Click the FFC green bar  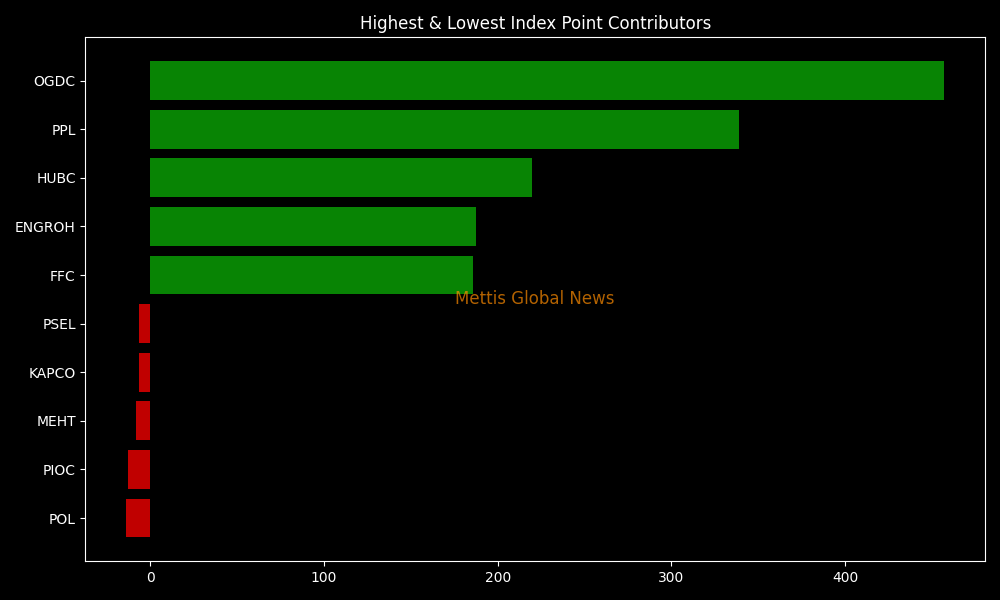[311, 275]
